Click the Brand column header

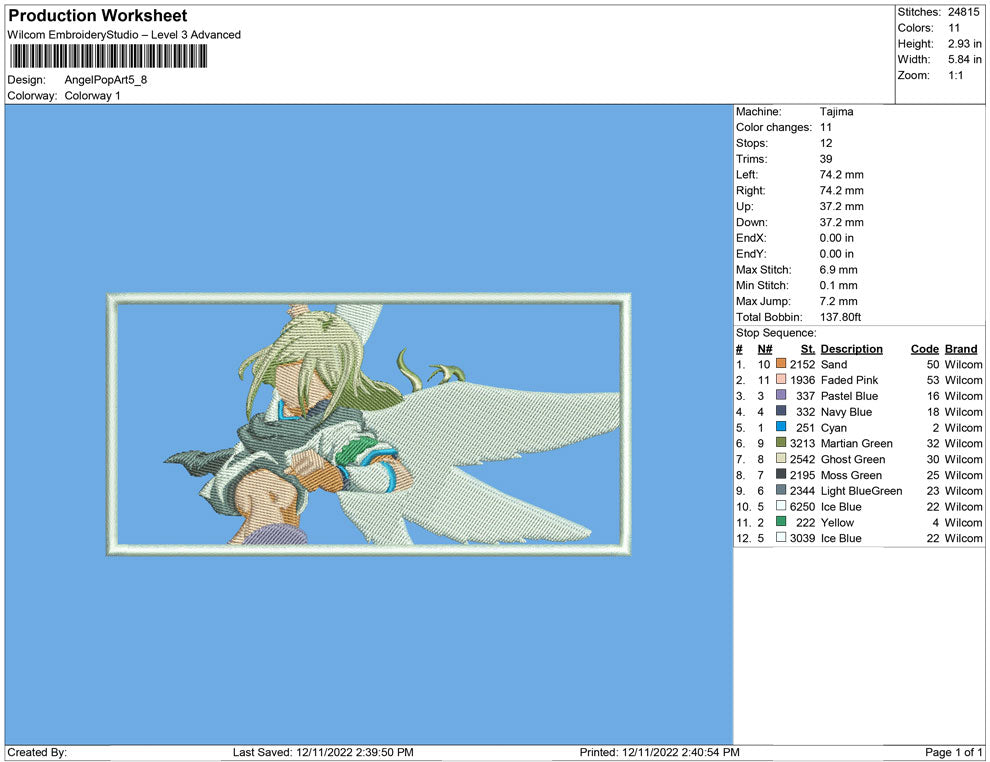coord(961,349)
